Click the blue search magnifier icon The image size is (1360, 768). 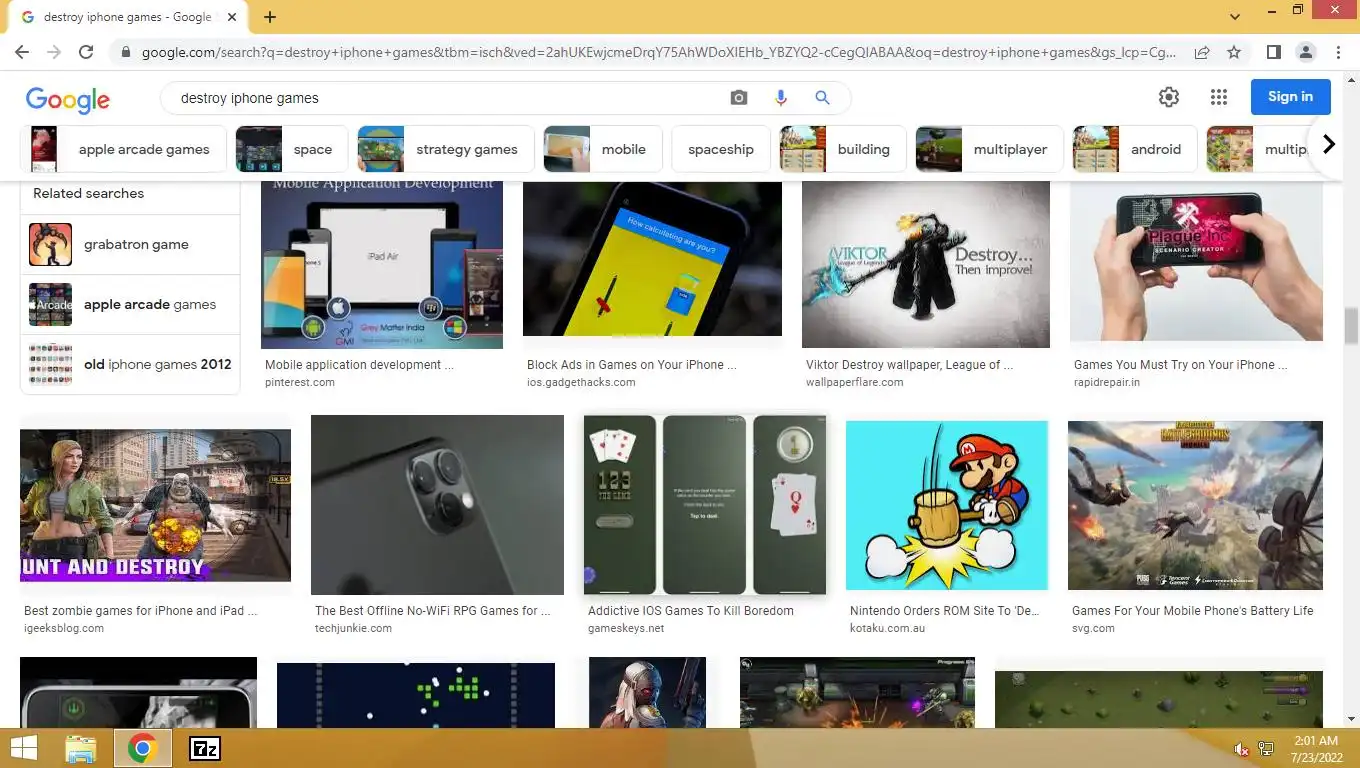tap(822, 97)
